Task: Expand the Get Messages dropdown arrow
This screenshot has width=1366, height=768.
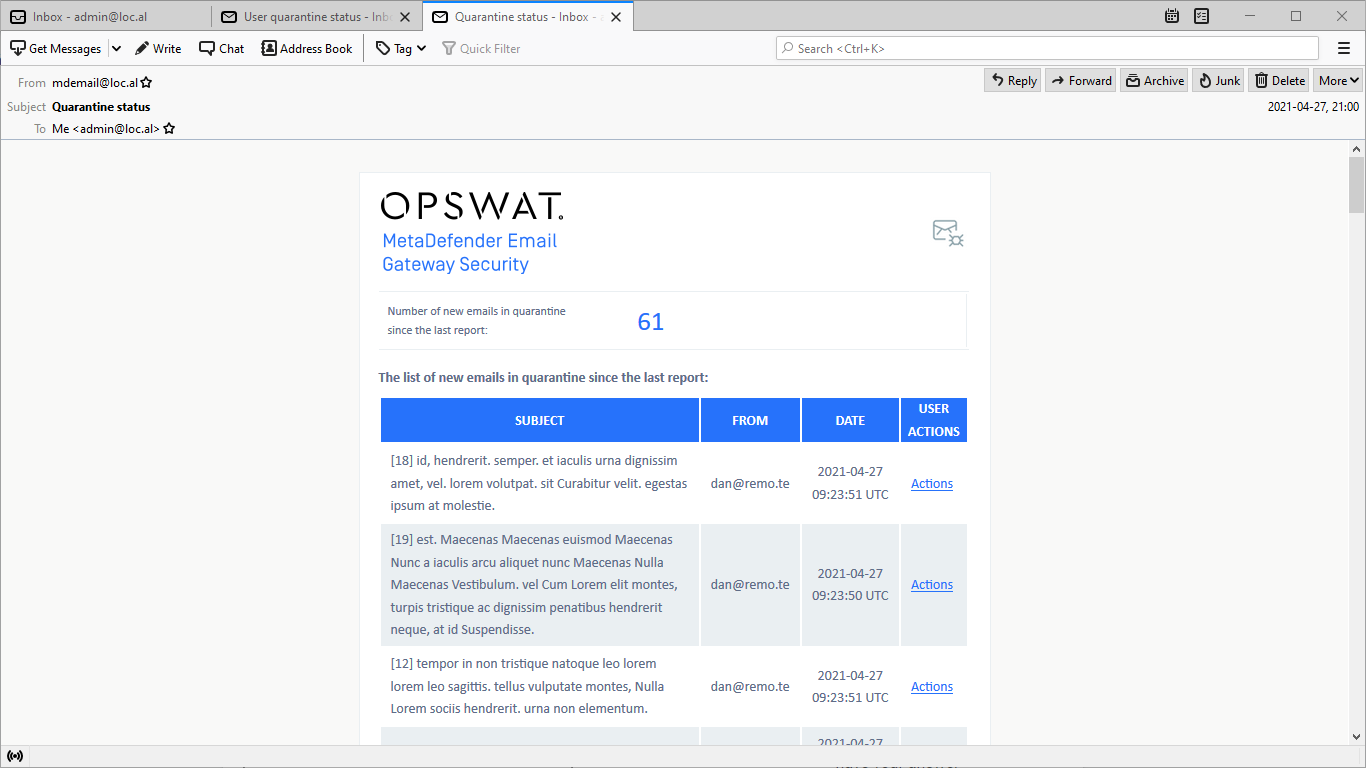Action: 116,48
